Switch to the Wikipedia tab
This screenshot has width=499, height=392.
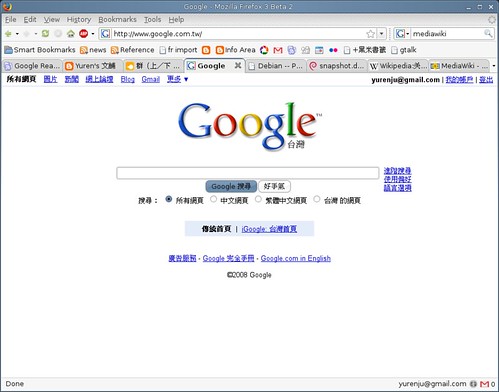pyautogui.click(x=398, y=66)
